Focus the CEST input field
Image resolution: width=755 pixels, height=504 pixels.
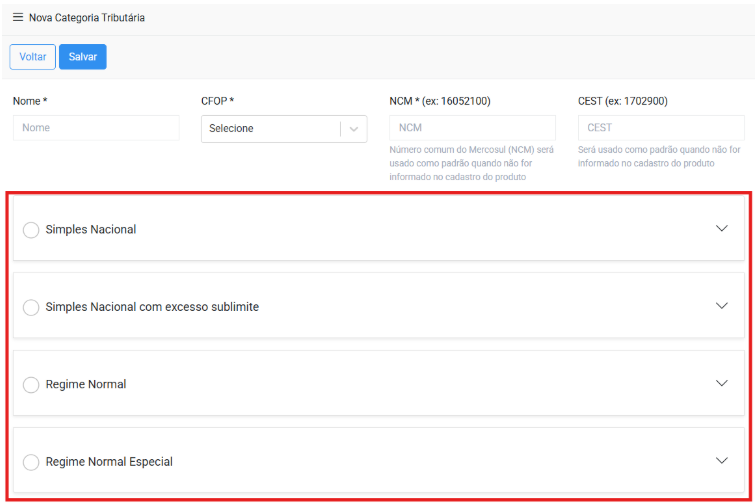tap(661, 128)
